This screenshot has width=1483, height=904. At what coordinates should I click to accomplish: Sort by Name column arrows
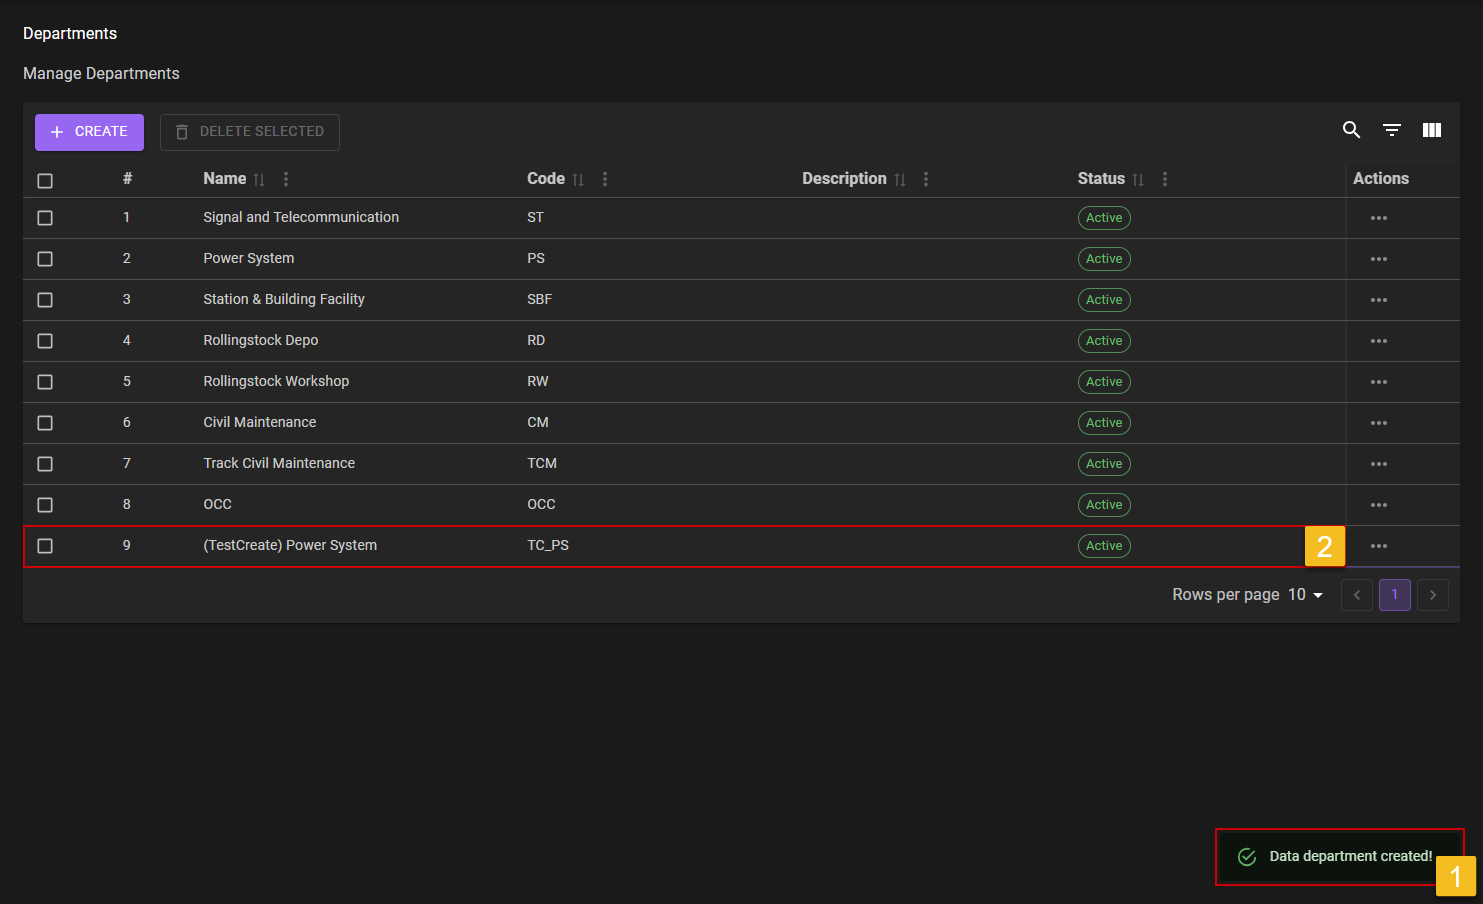259,180
